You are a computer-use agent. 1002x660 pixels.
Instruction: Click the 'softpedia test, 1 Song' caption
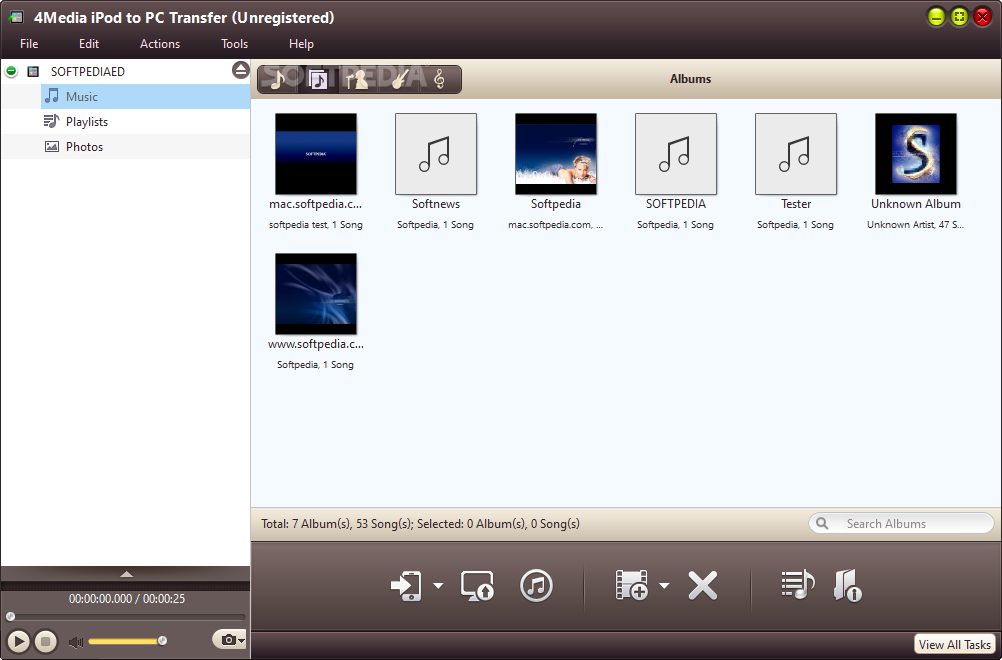[x=316, y=224]
